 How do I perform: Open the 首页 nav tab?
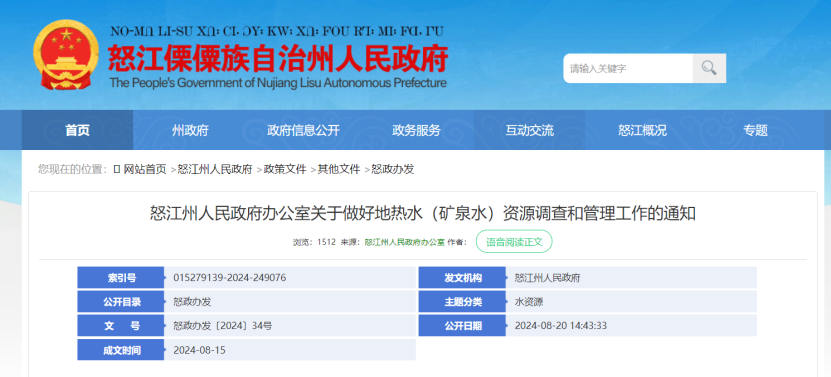[x=77, y=130]
